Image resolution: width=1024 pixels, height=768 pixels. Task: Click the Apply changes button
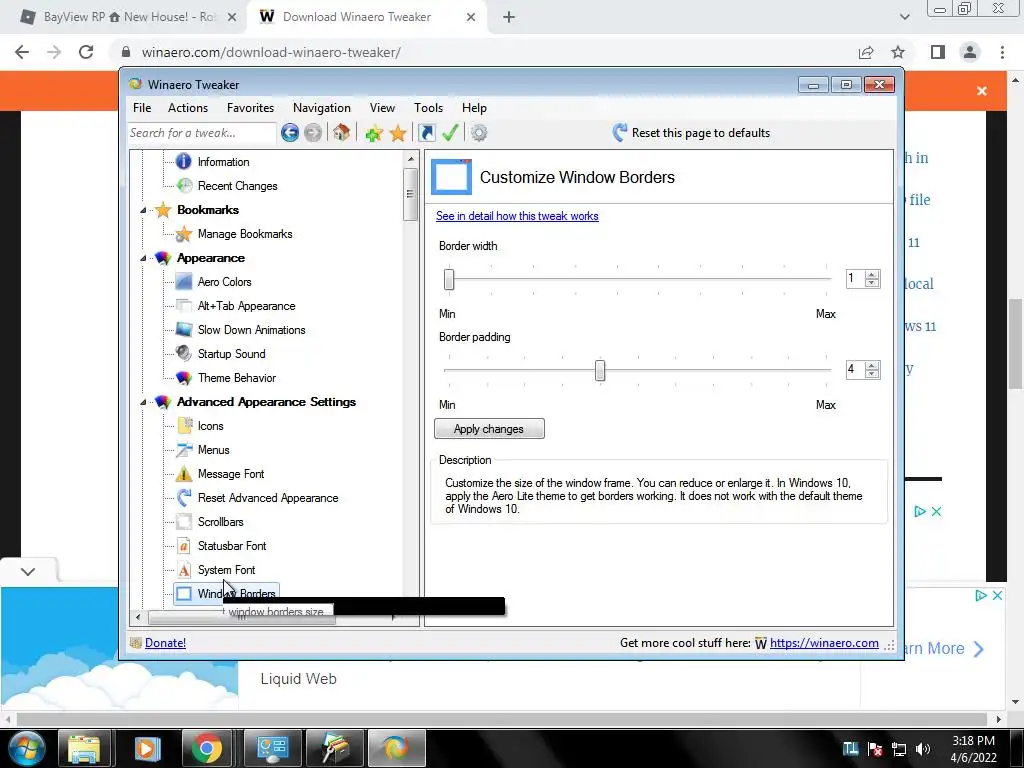[489, 429]
